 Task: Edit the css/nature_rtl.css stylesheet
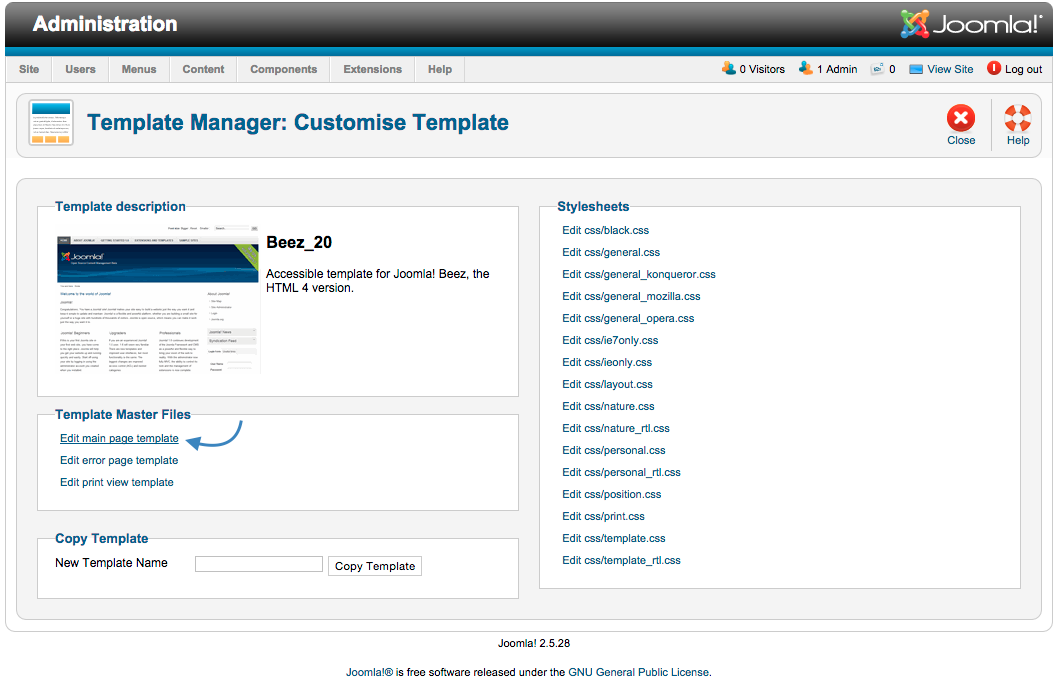(616, 428)
